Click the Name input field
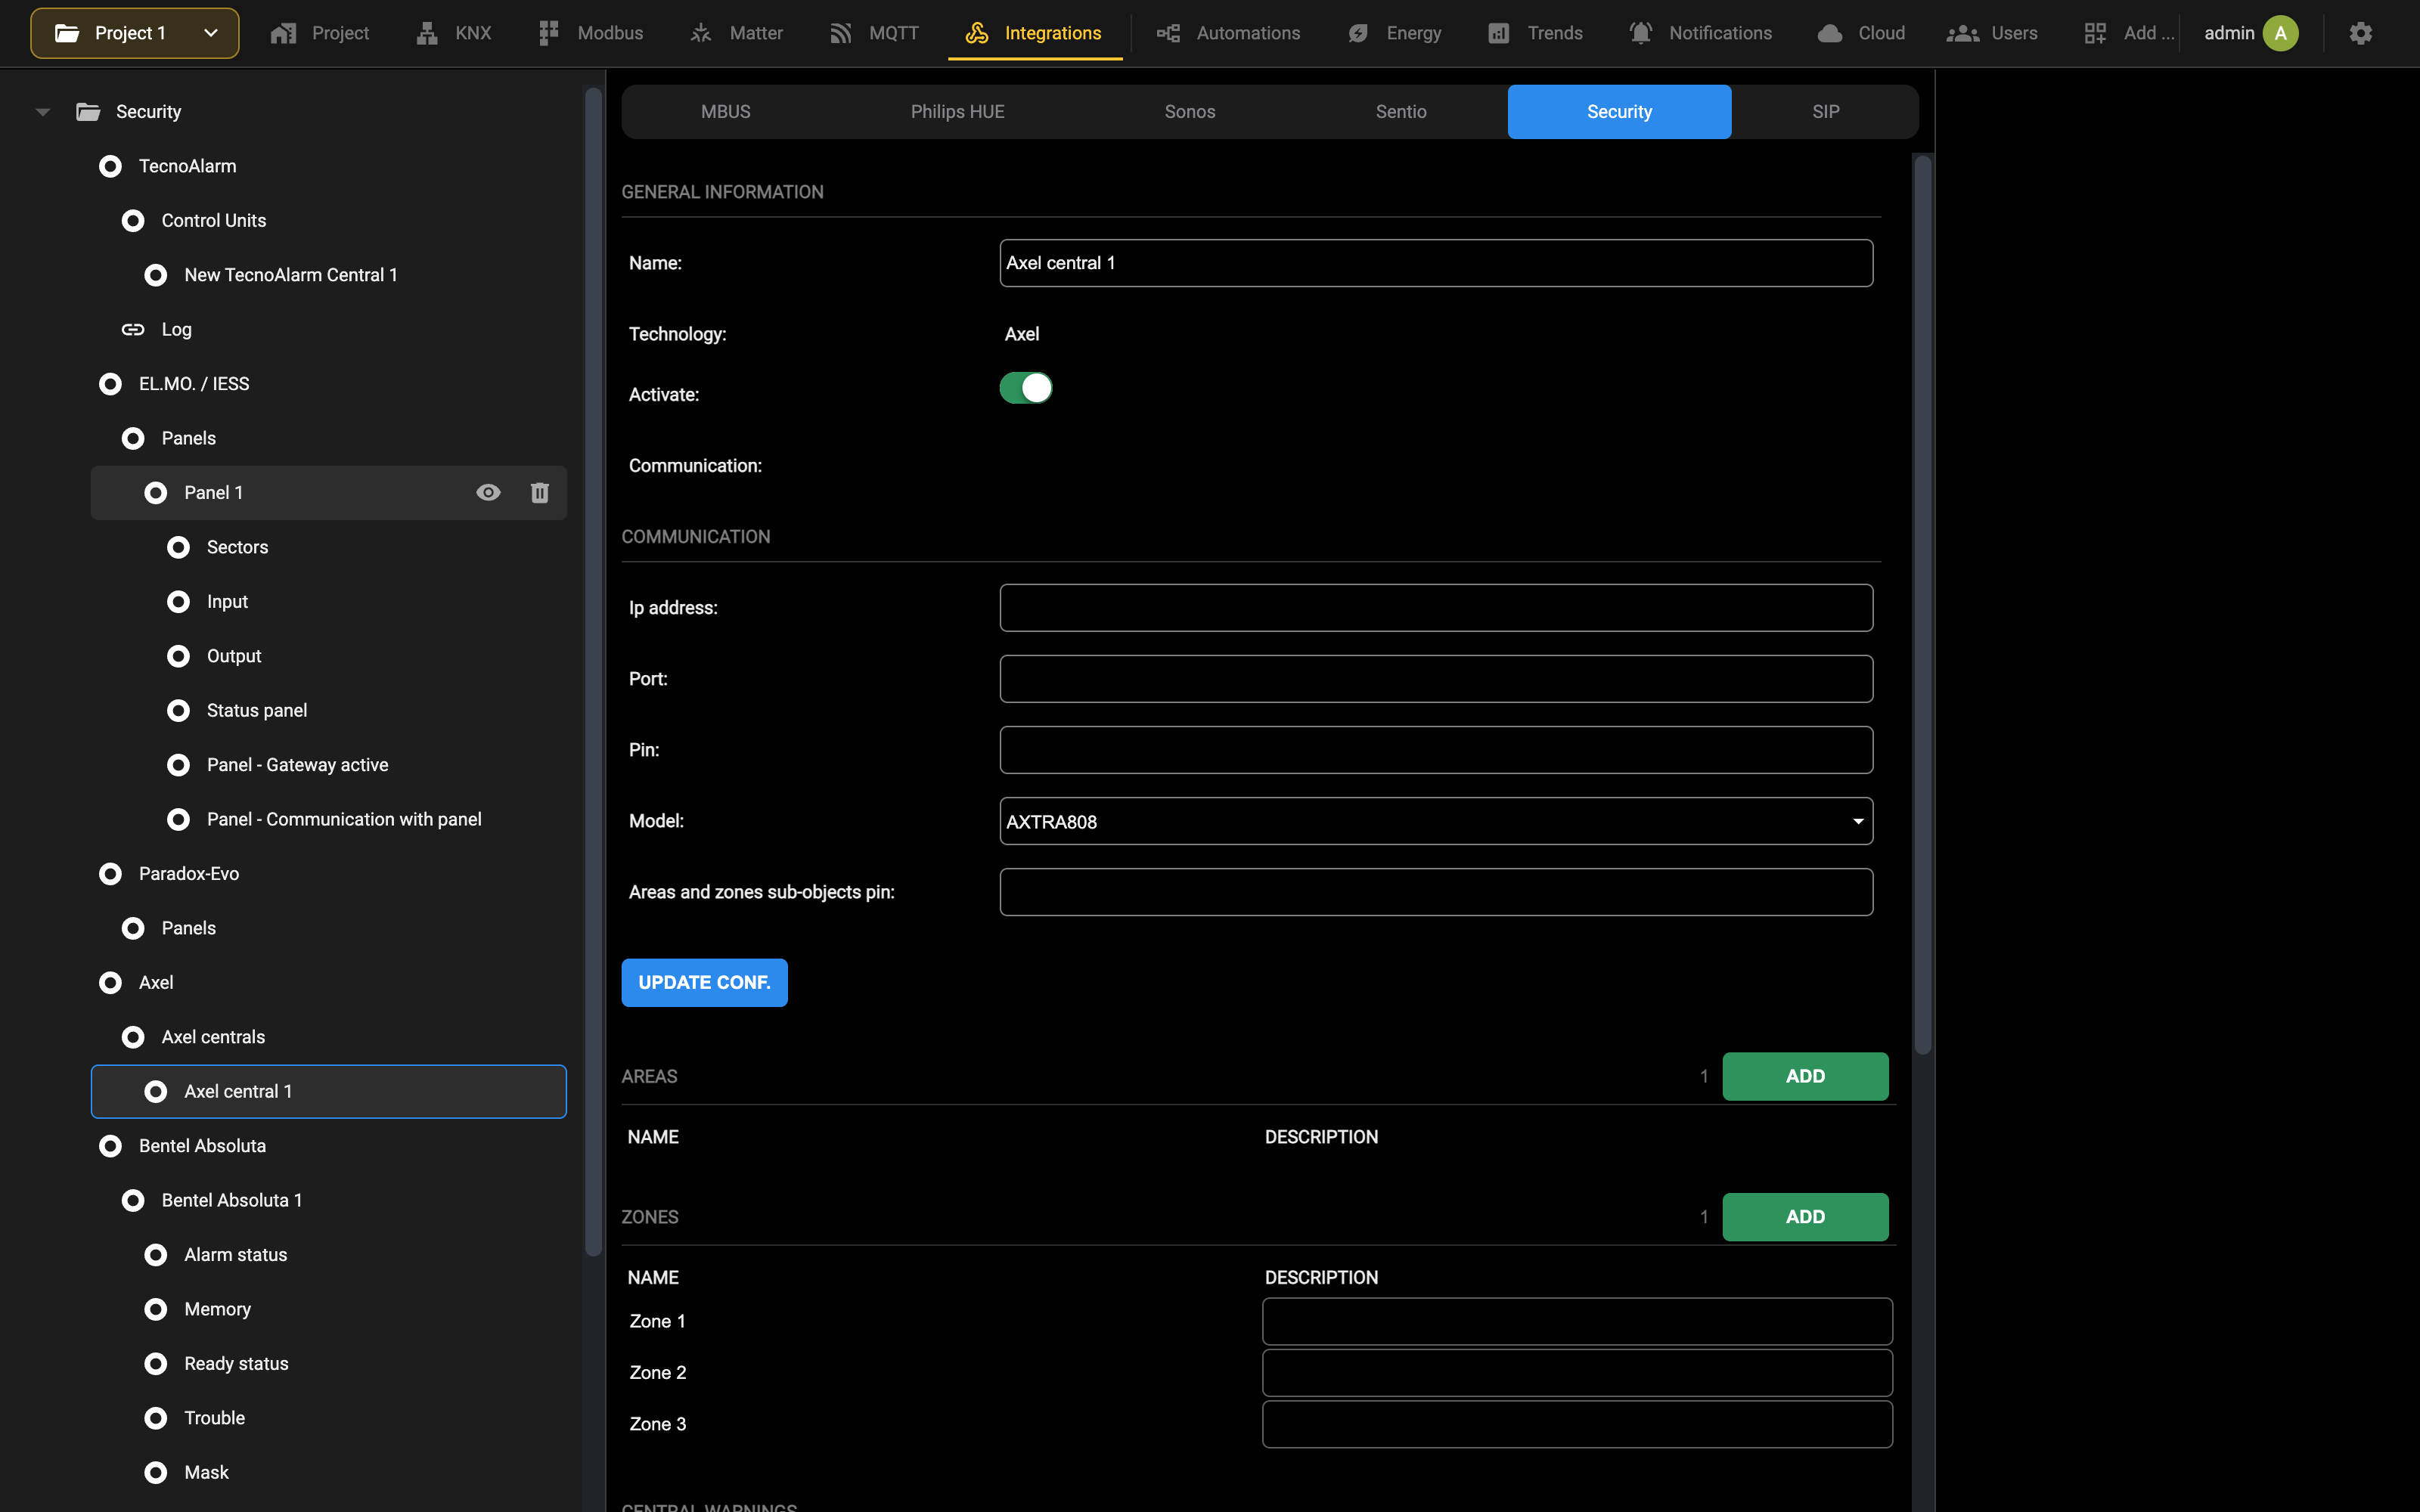 1436,263
